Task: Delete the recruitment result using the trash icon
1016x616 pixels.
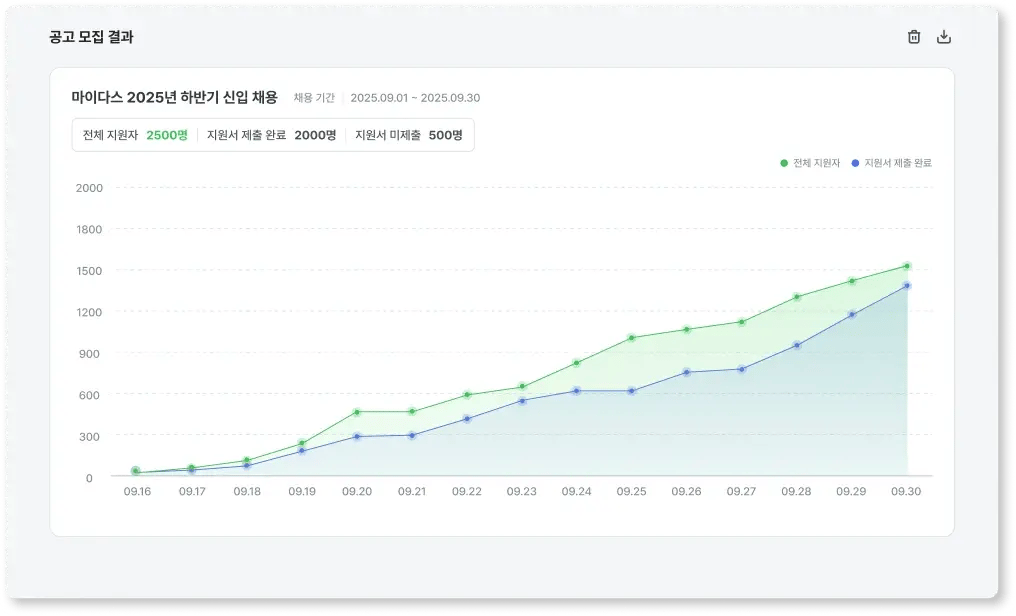Action: click(x=913, y=36)
